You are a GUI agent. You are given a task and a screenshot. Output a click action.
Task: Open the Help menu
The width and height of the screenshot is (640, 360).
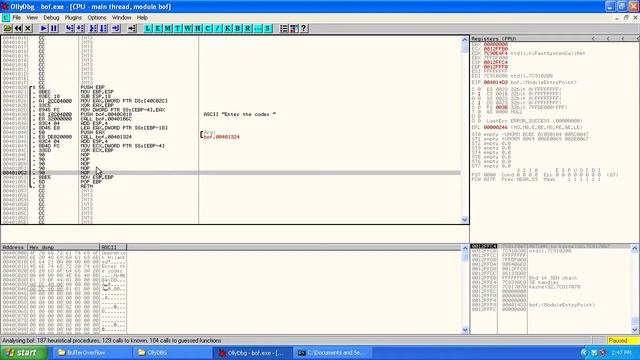[x=142, y=18]
